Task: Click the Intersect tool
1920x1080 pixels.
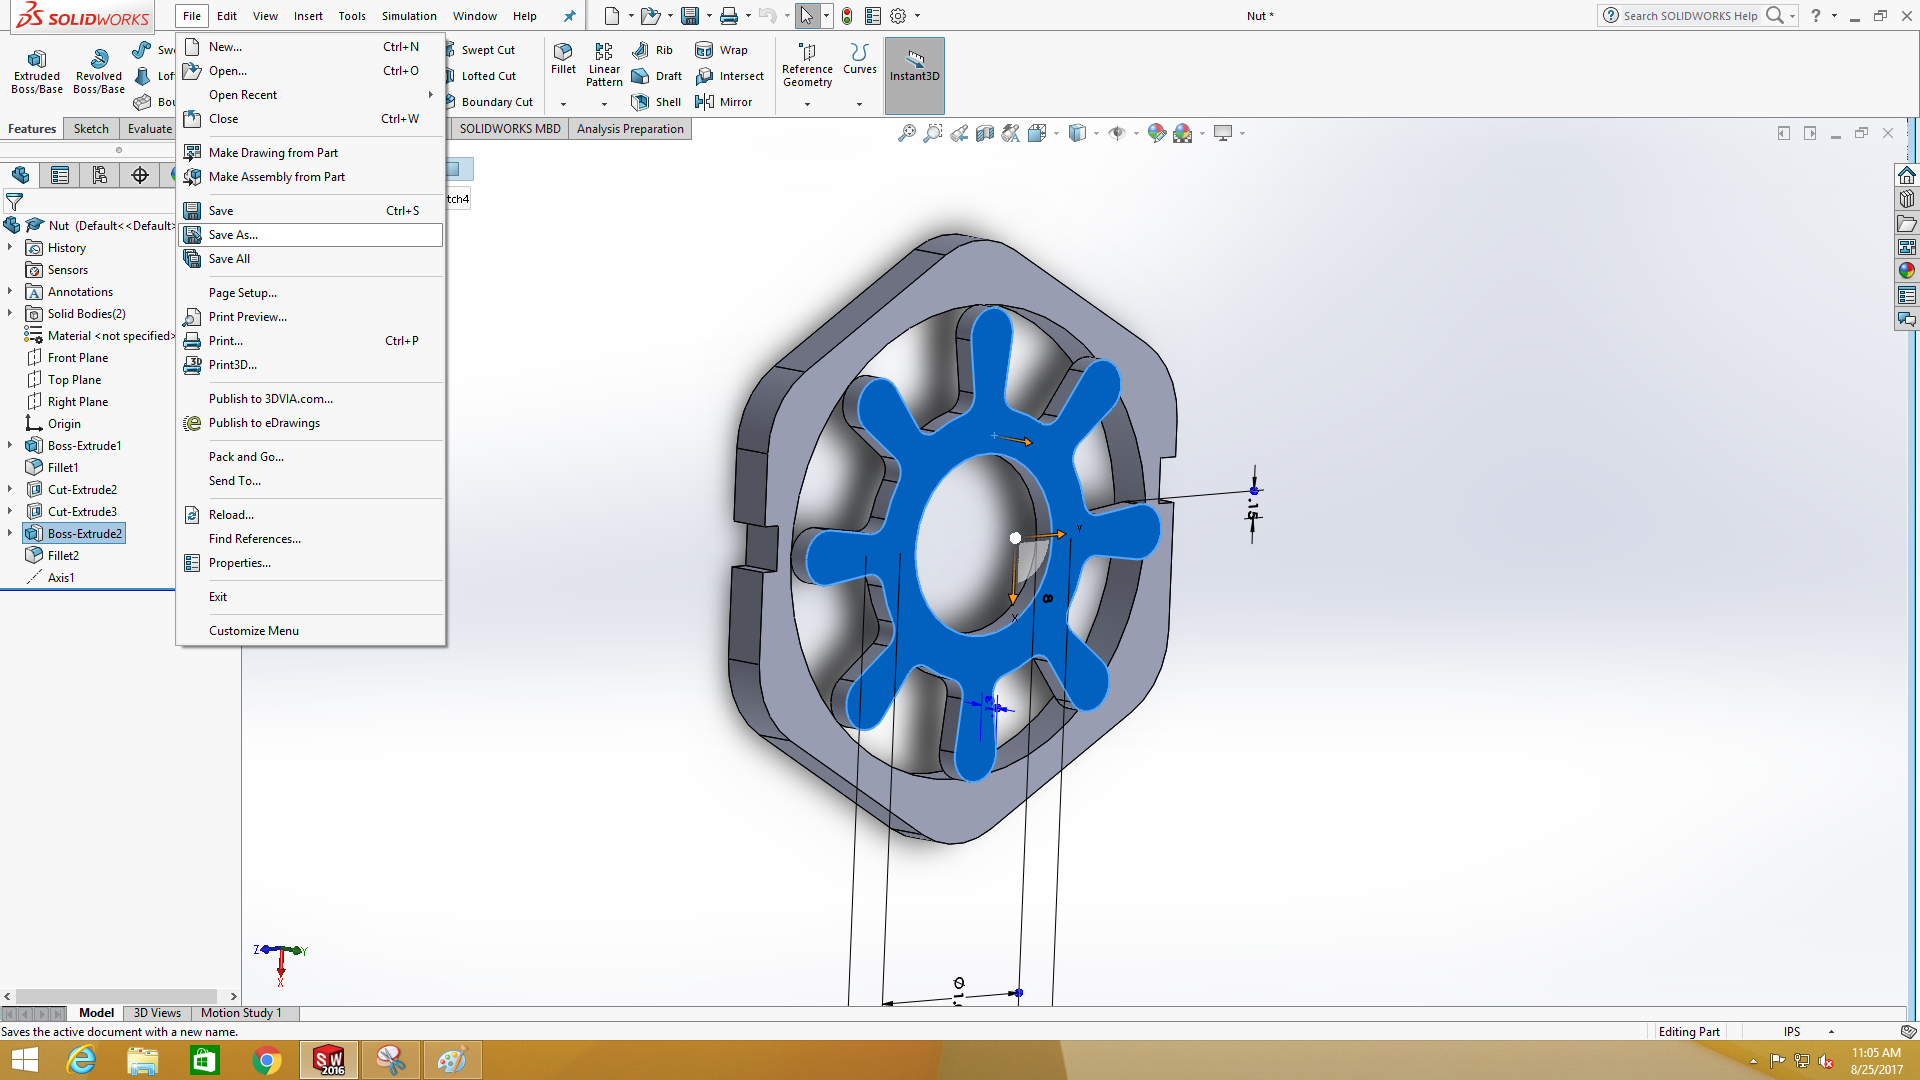Action: [729, 76]
